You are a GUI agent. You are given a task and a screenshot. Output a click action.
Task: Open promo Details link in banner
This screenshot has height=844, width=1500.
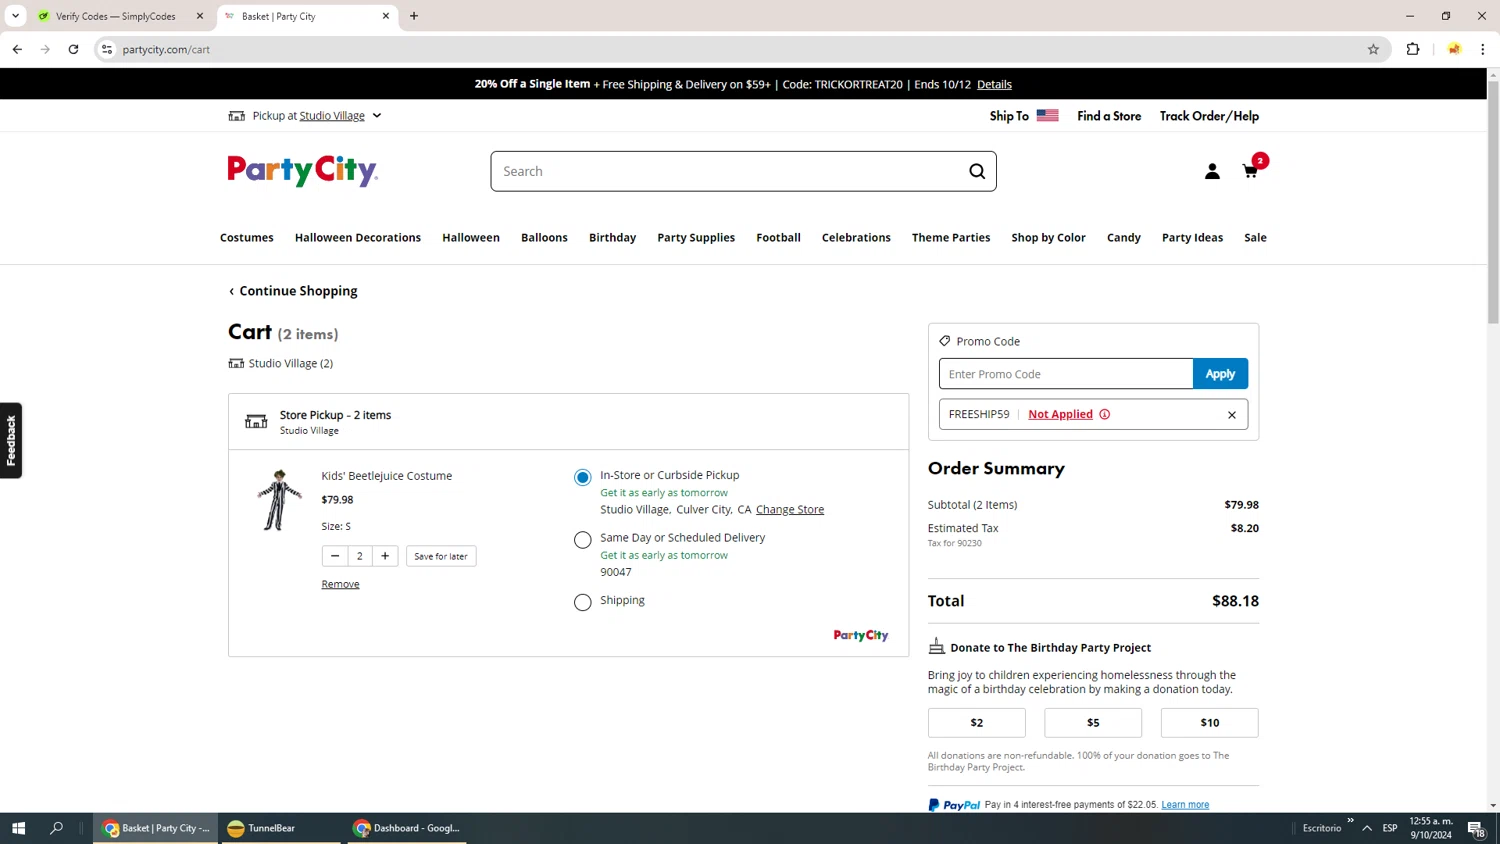pos(994,84)
